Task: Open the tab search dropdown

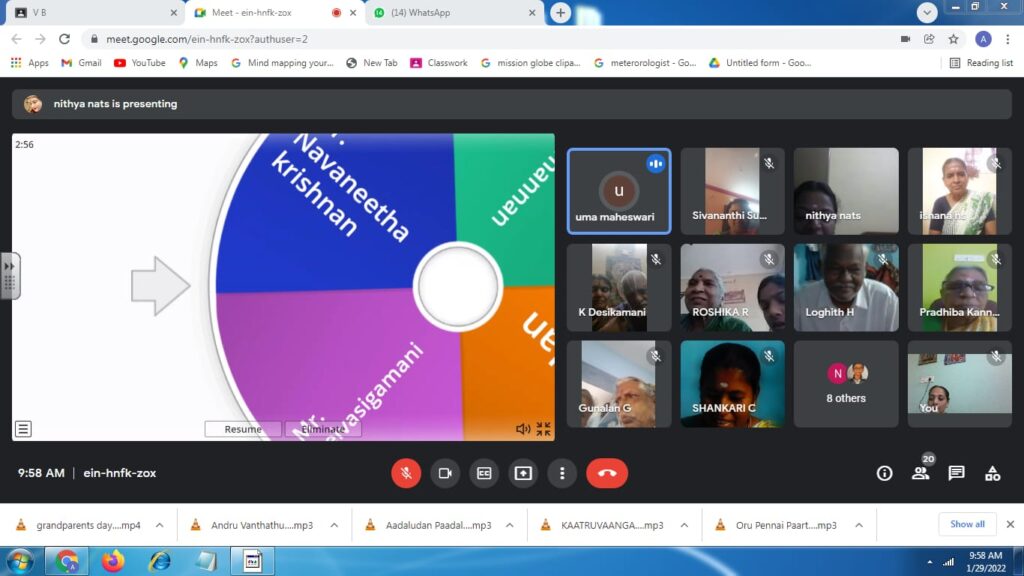Action: coord(927,12)
